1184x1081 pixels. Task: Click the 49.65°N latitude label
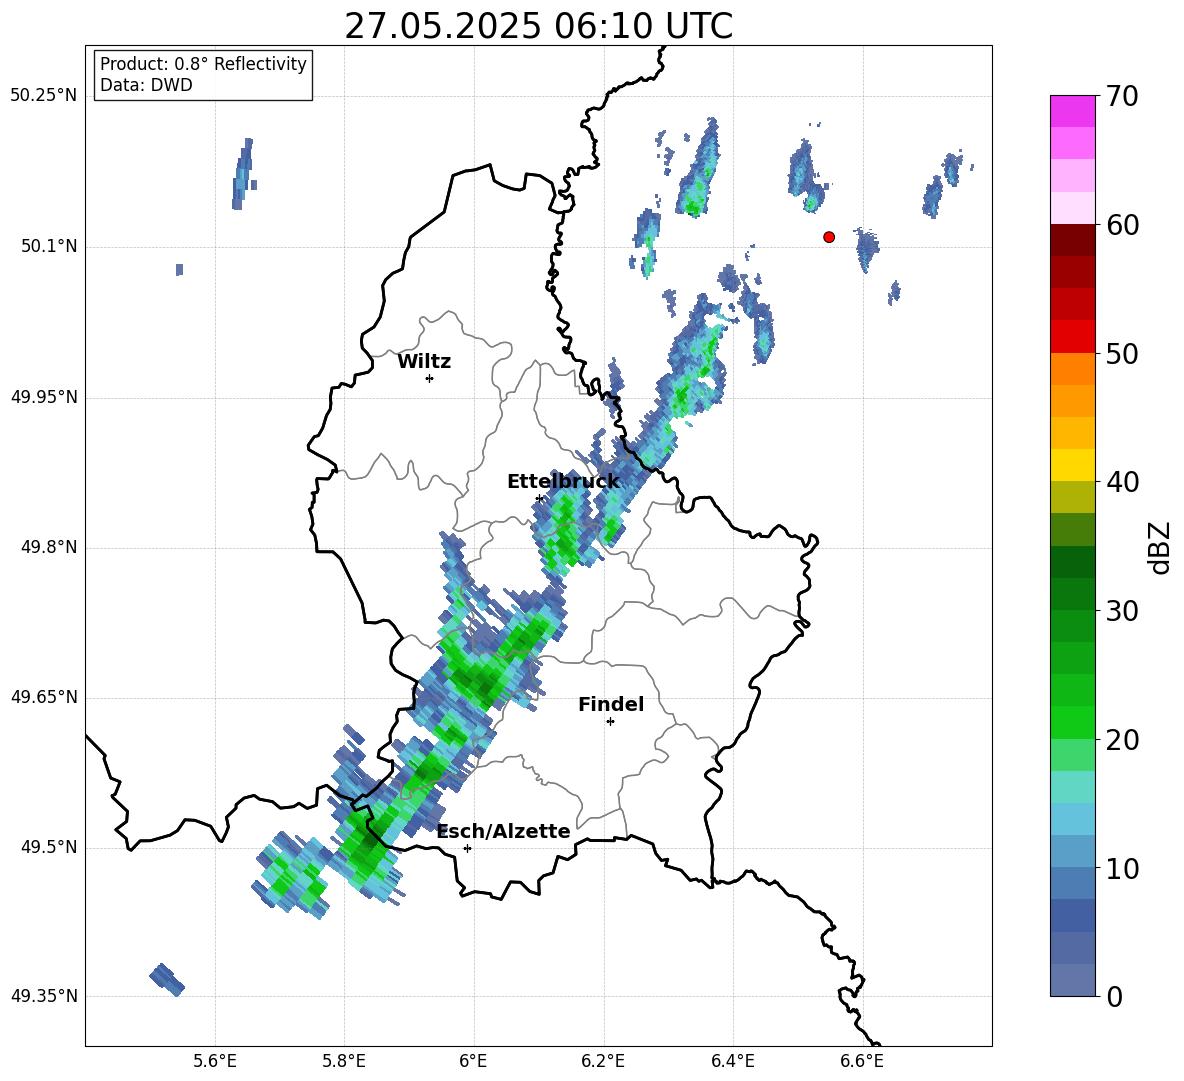tap(44, 697)
